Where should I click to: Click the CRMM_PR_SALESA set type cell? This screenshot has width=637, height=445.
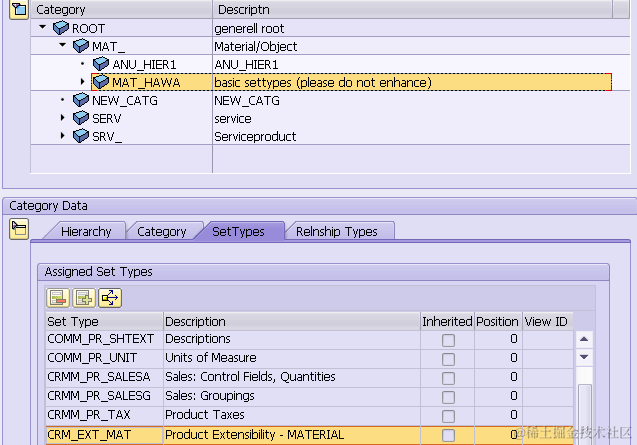pos(104,377)
